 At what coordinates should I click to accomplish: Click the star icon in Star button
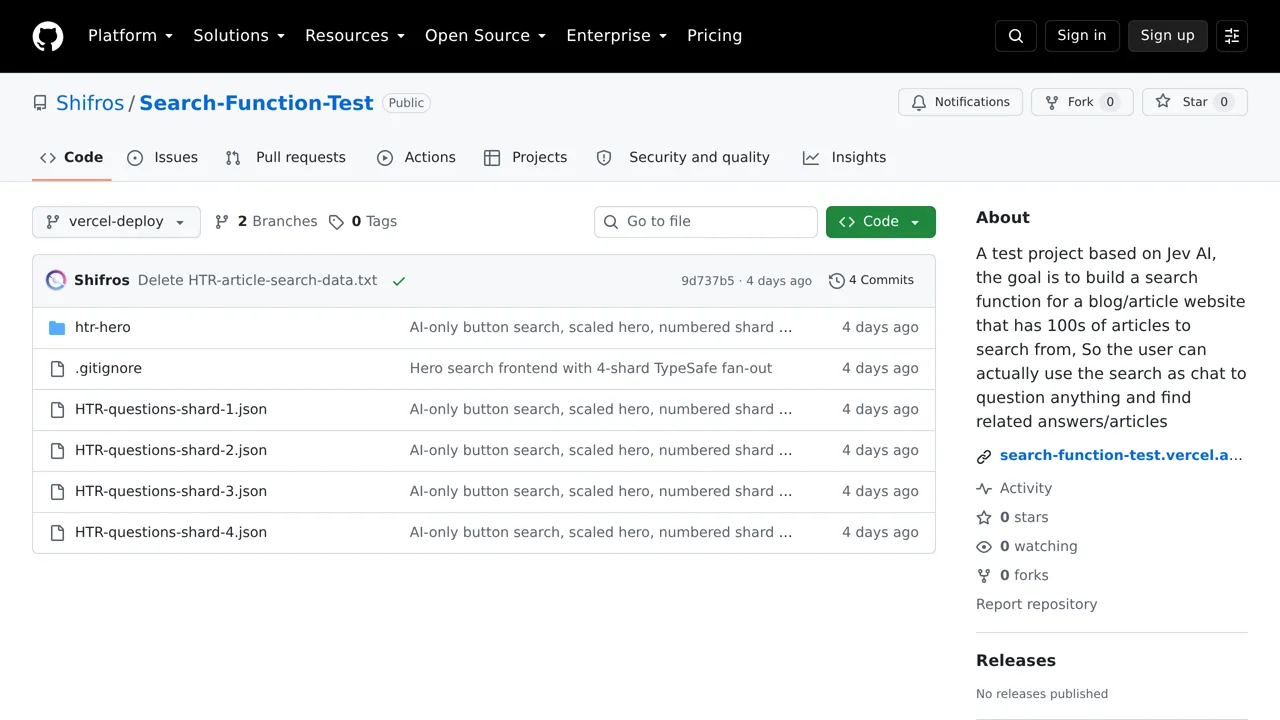pos(1163,102)
